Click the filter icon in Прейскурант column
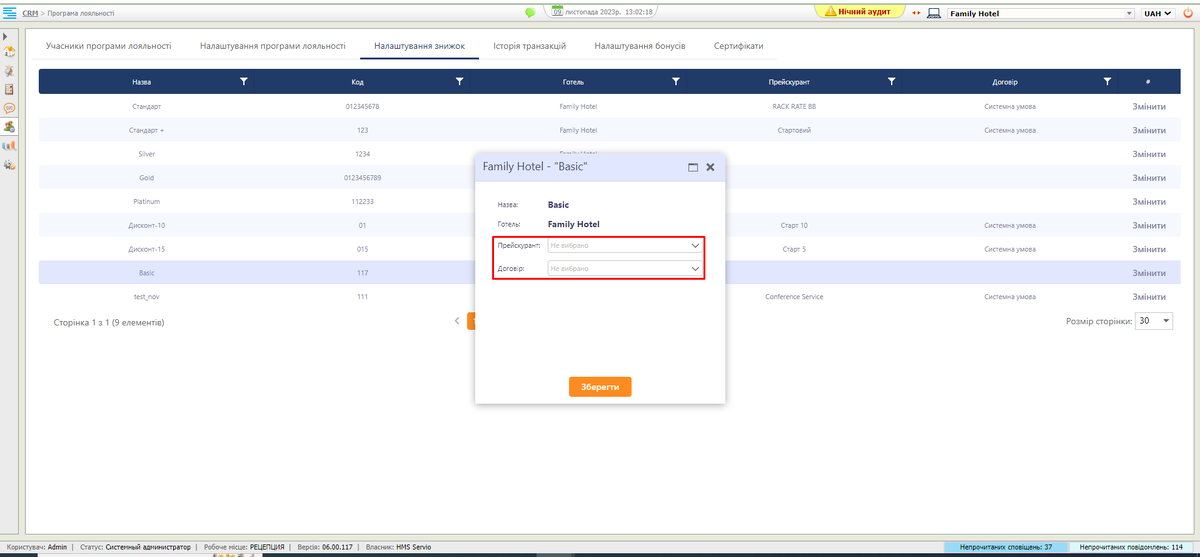This screenshot has height=557, width=1200. pyautogui.click(x=891, y=81)
